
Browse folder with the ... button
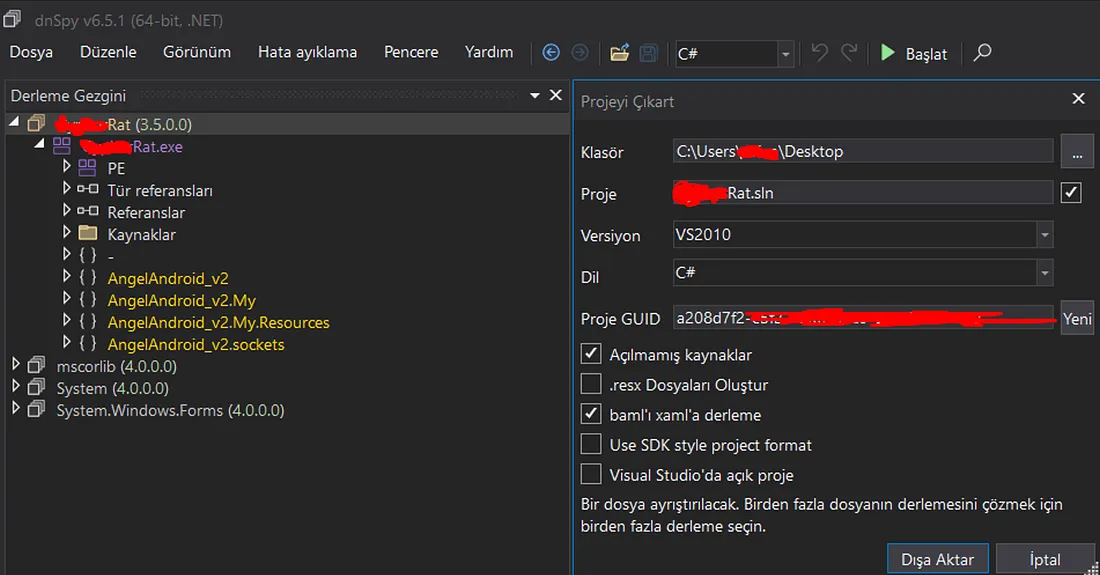1077,151
